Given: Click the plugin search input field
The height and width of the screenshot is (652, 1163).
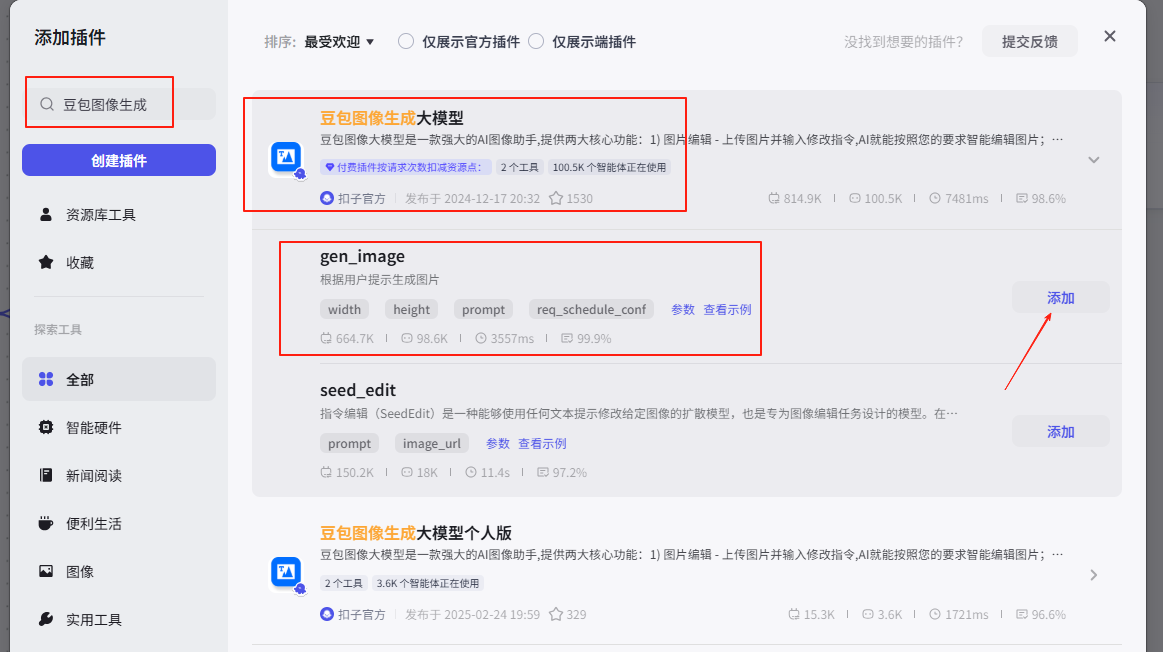Looking at the screenshot, I should (x=120, y=105).
